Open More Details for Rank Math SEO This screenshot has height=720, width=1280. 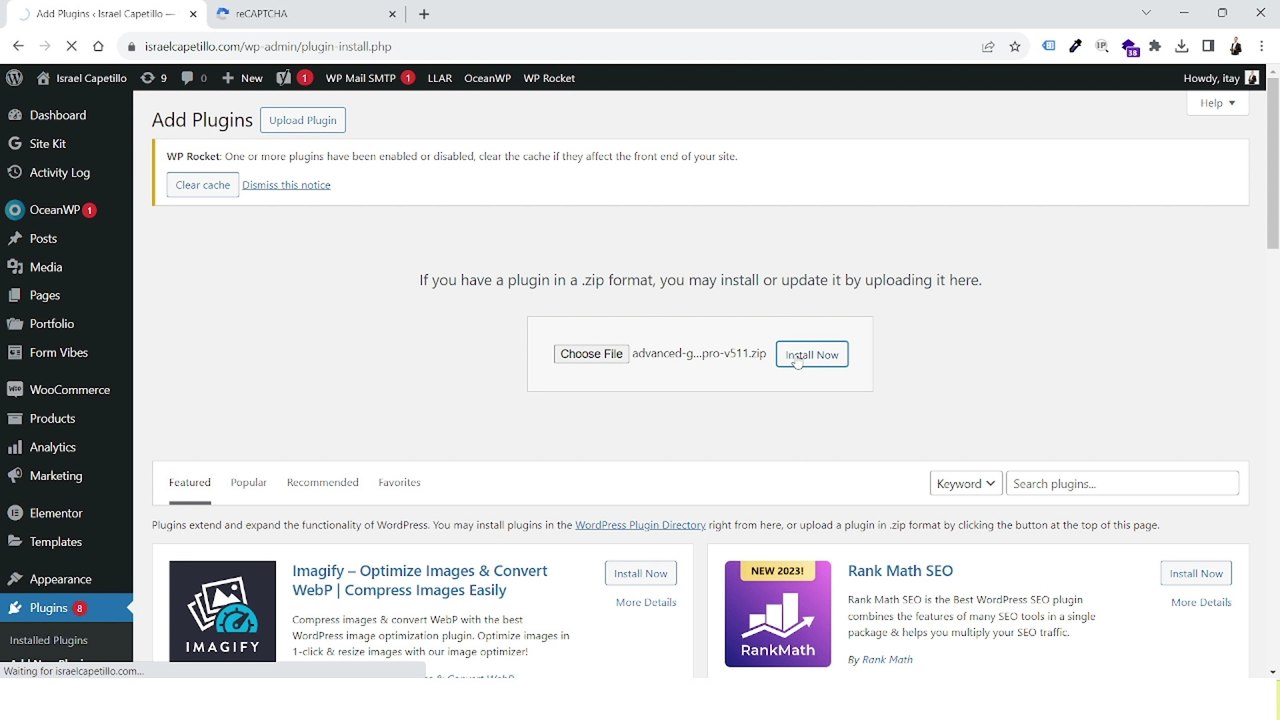pos(1201,602)
